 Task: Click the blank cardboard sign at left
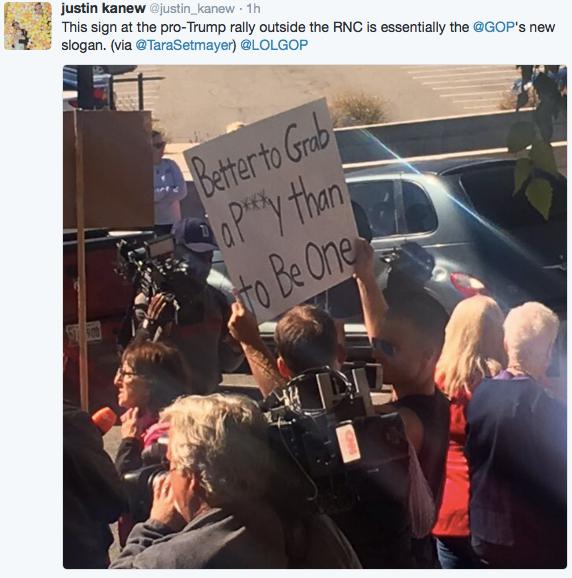pos(108,169)
